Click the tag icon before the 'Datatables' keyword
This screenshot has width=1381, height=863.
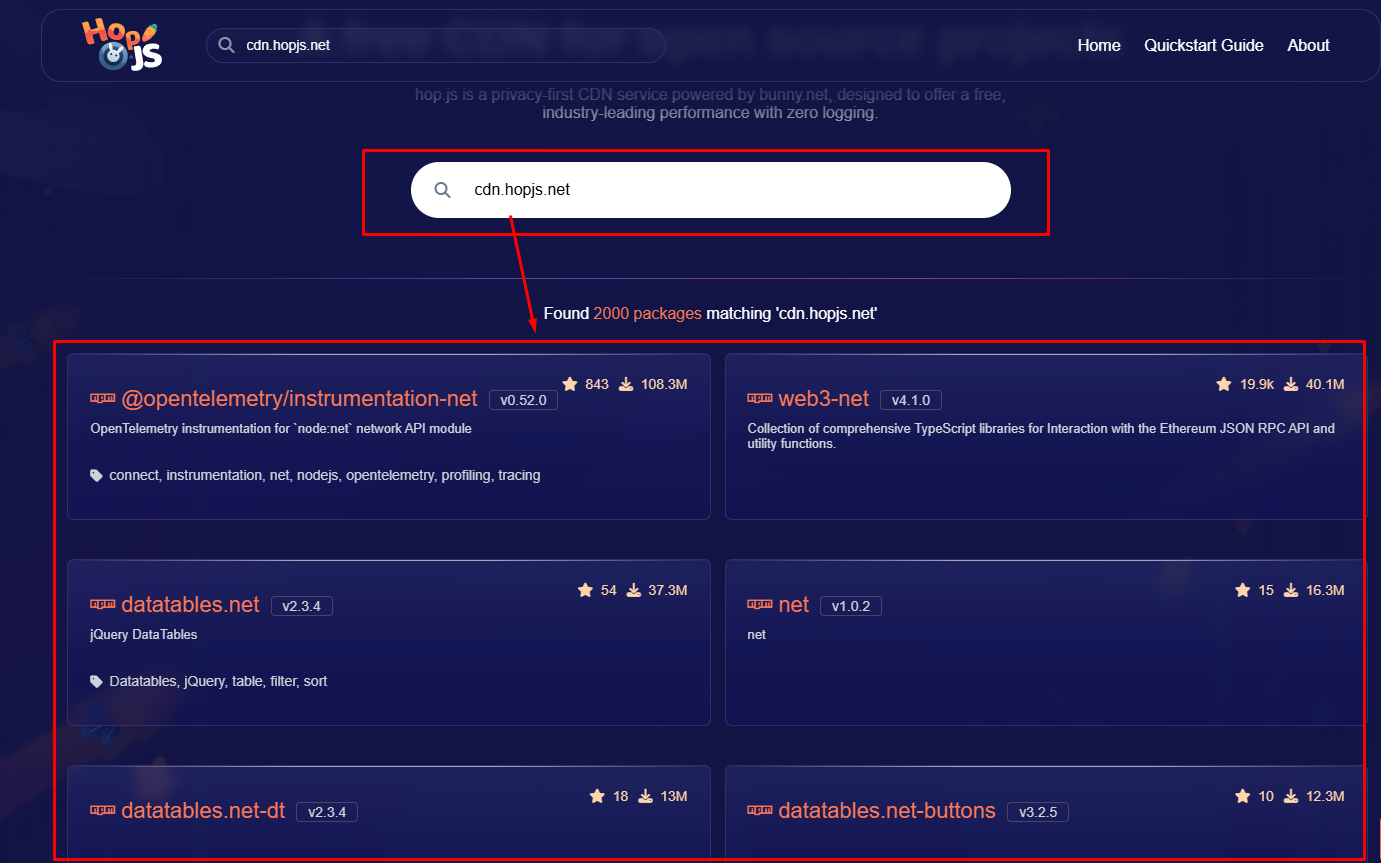pos(97,682)
